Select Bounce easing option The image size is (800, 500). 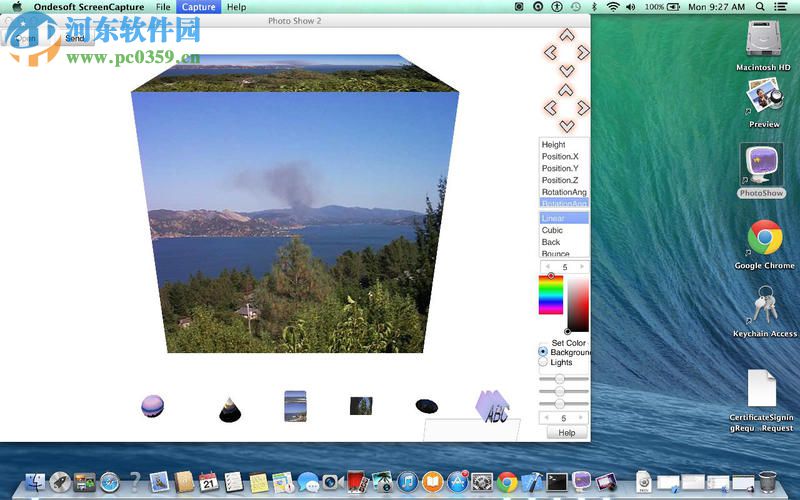tap(564, 253)
